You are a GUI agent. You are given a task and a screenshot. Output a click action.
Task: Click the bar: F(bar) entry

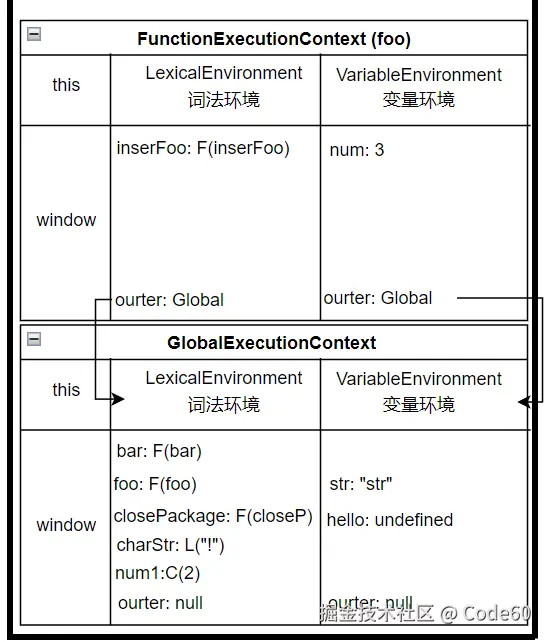[159, 451]
